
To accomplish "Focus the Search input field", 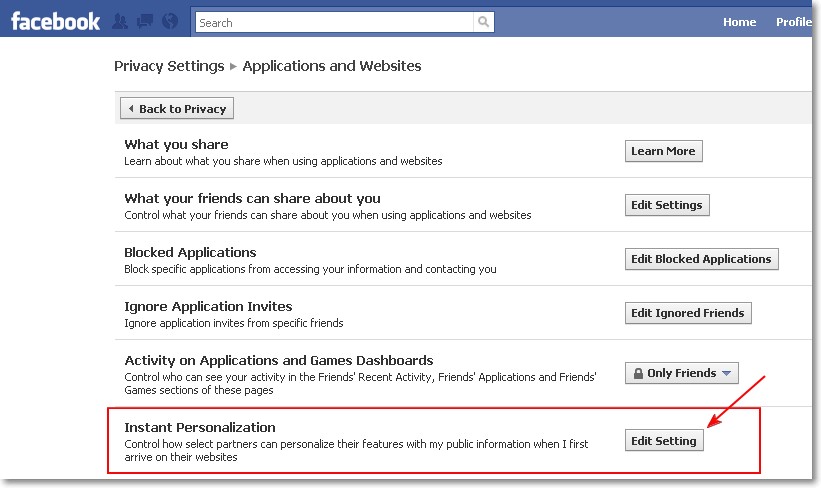I will coord(335,23).
